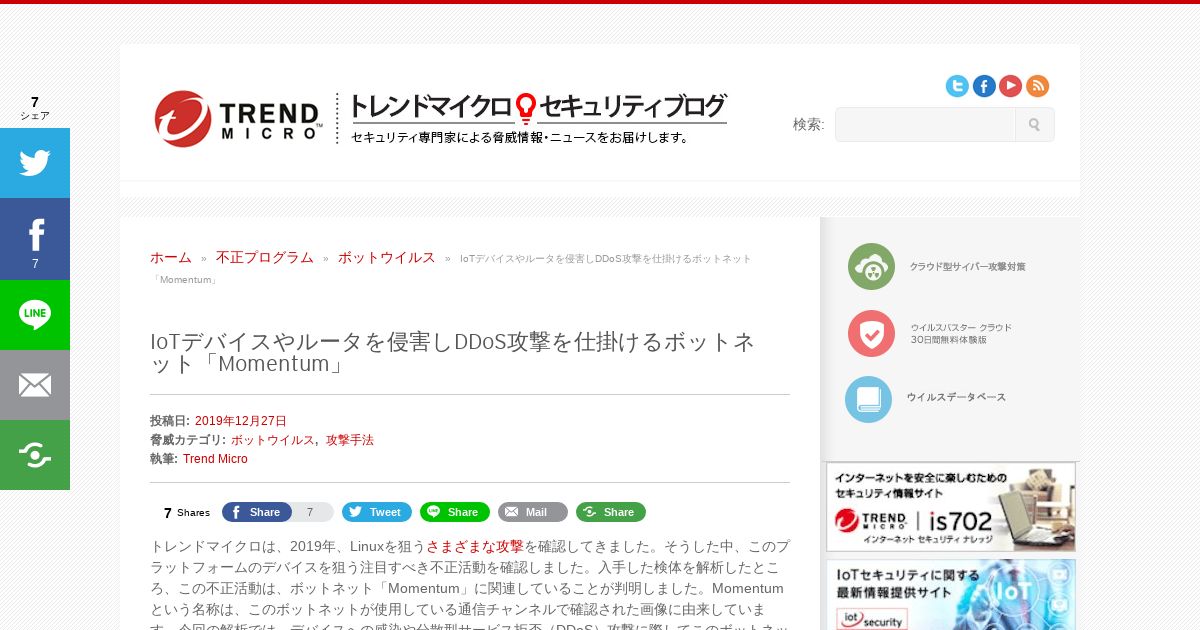Open 不正プログラム breadcrumb link
Screen dimensions: 1200x630
pyautogui.click(x=265, y=258)
